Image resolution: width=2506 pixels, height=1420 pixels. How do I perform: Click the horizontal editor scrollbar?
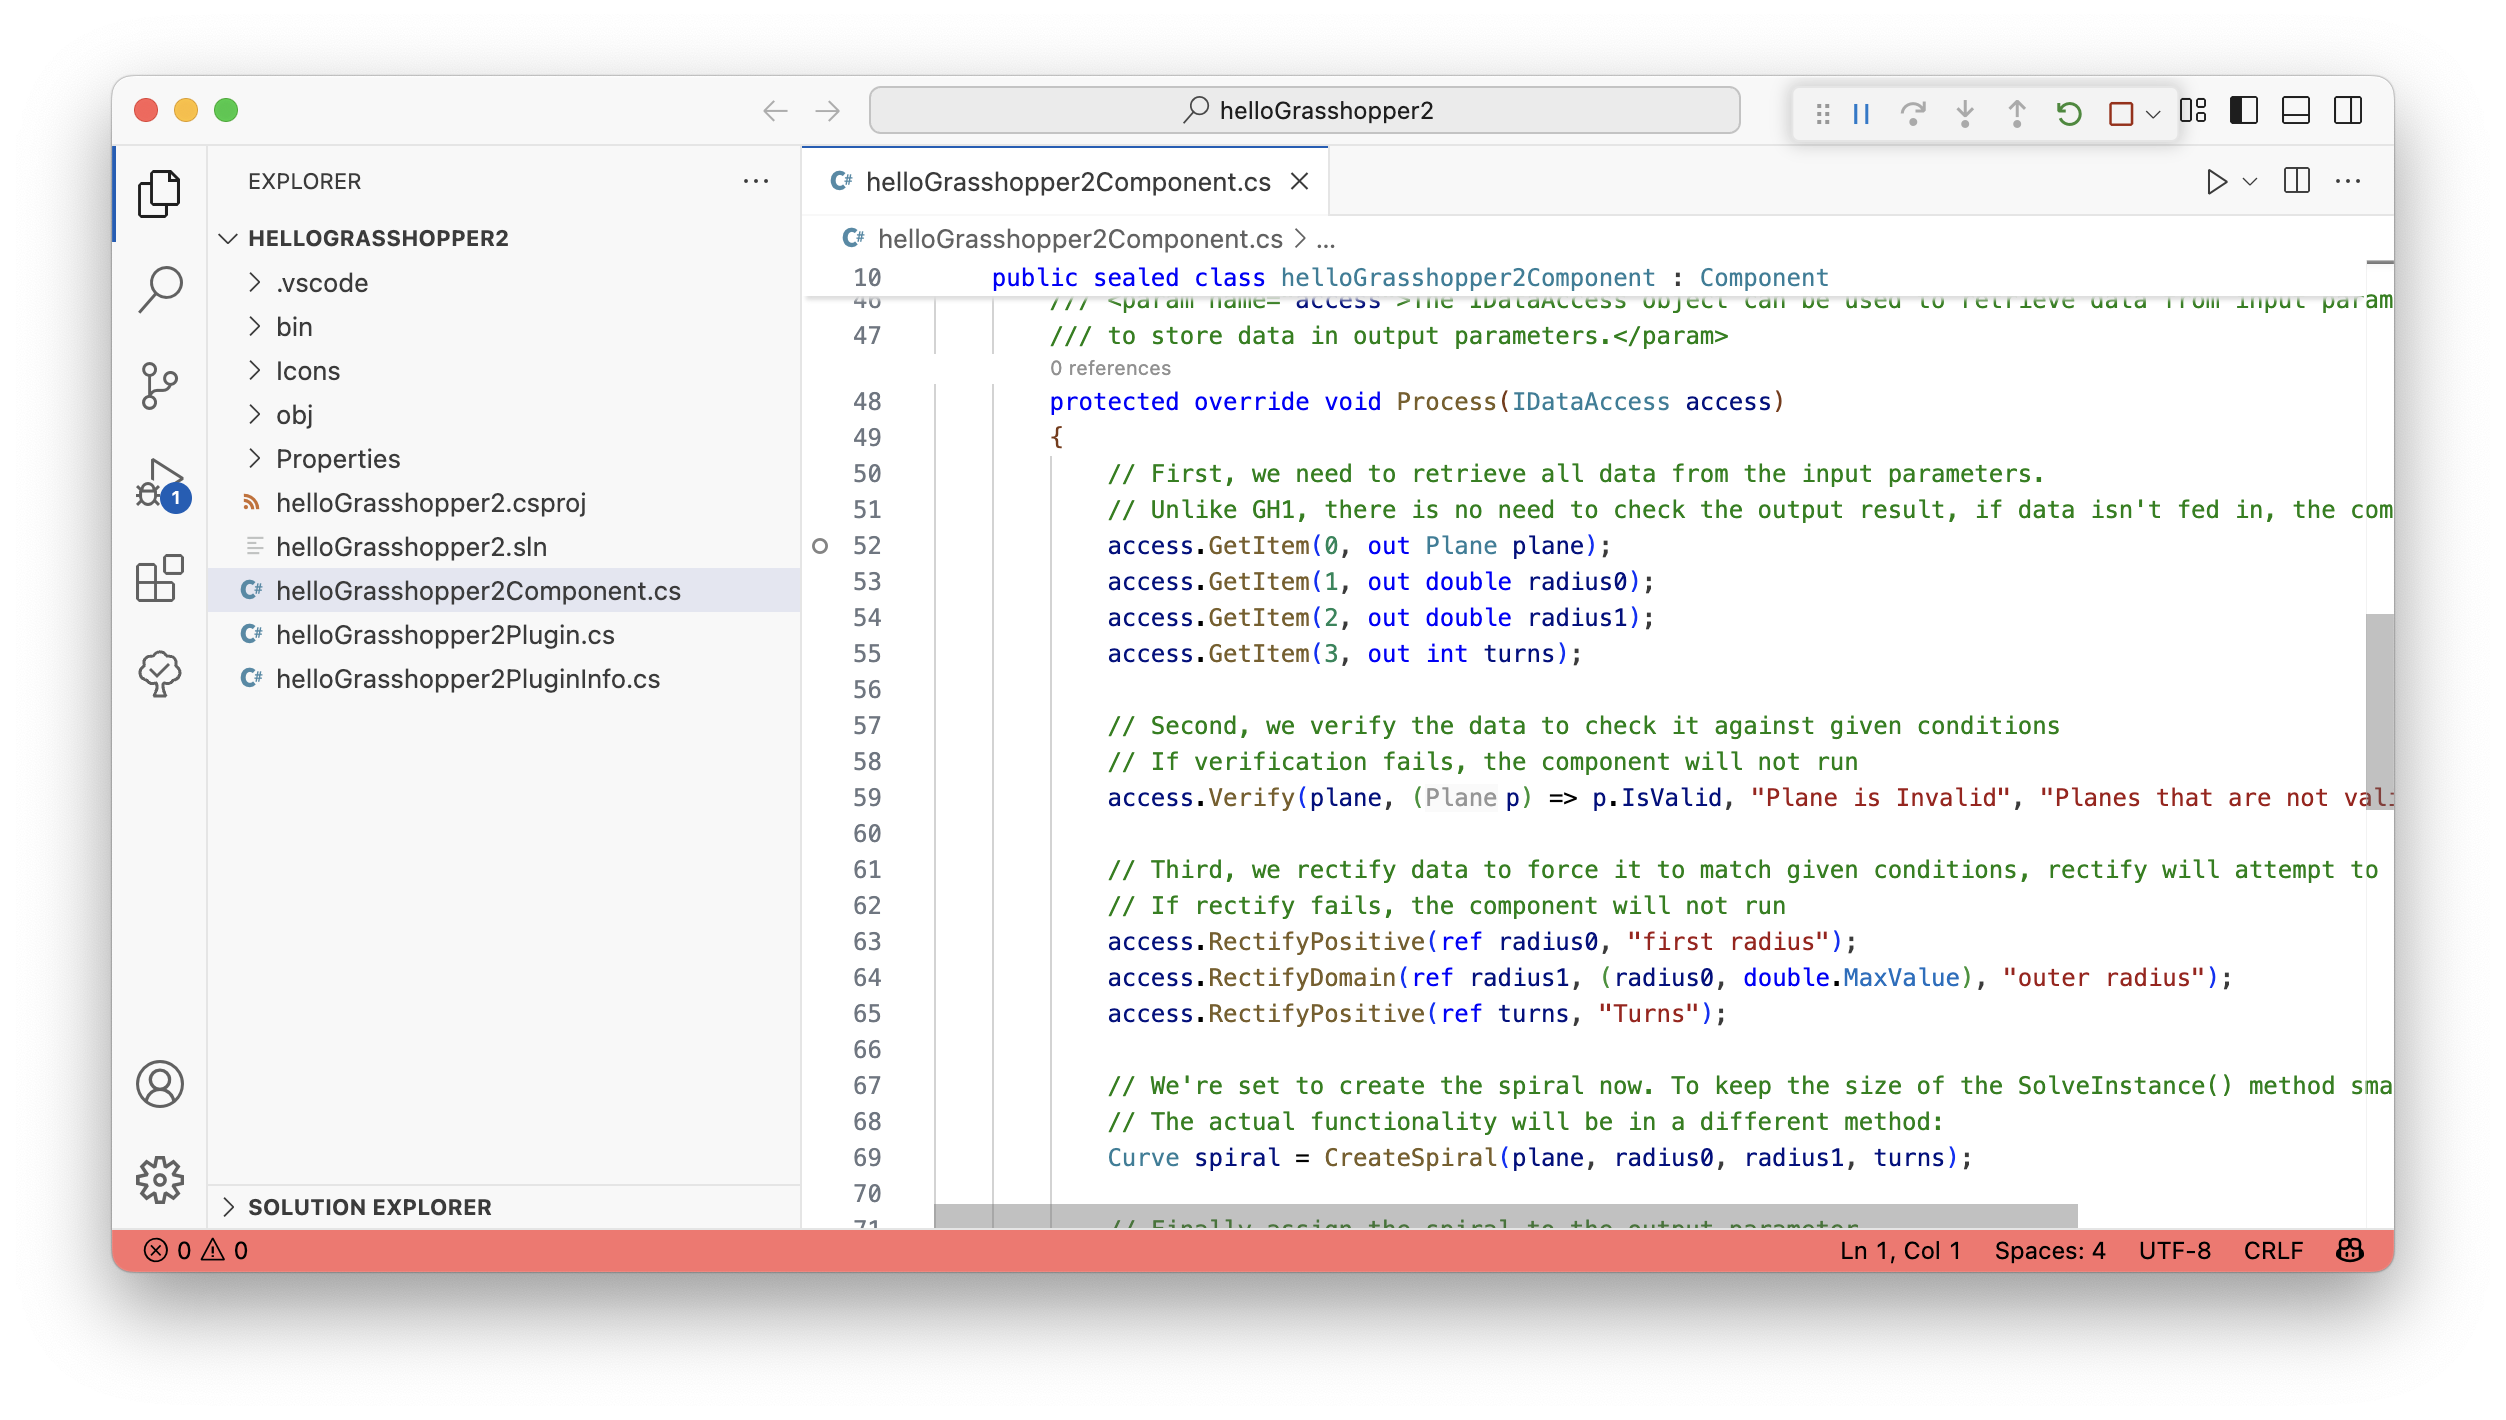pos(1506,1215)
